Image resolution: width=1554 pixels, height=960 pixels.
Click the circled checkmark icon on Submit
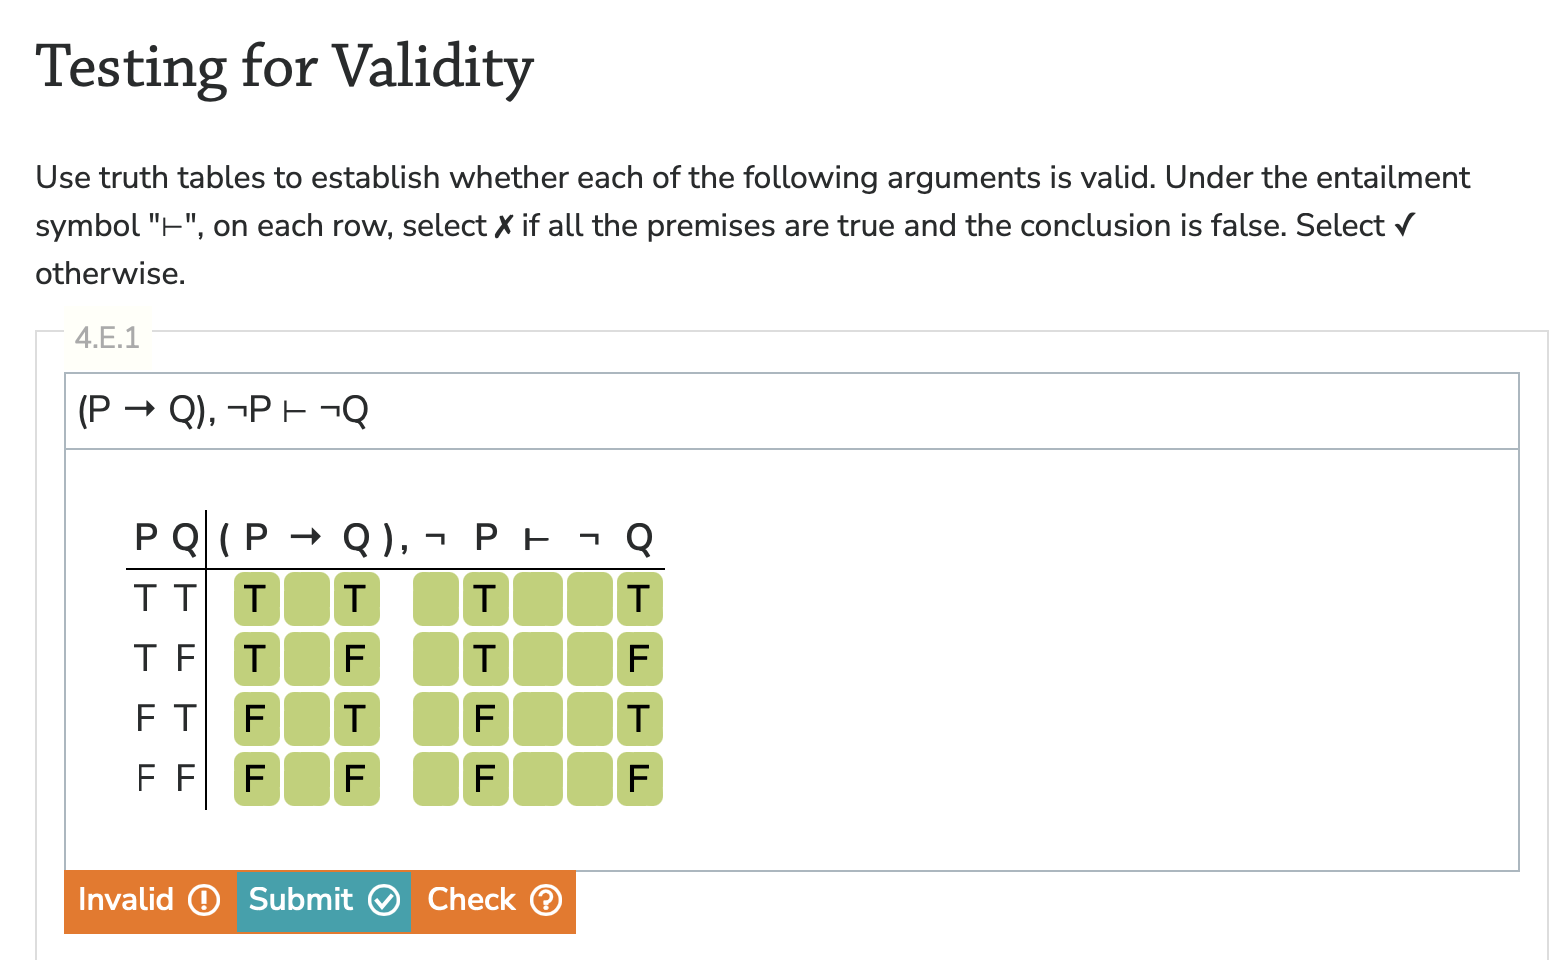(x=385, y=900)
